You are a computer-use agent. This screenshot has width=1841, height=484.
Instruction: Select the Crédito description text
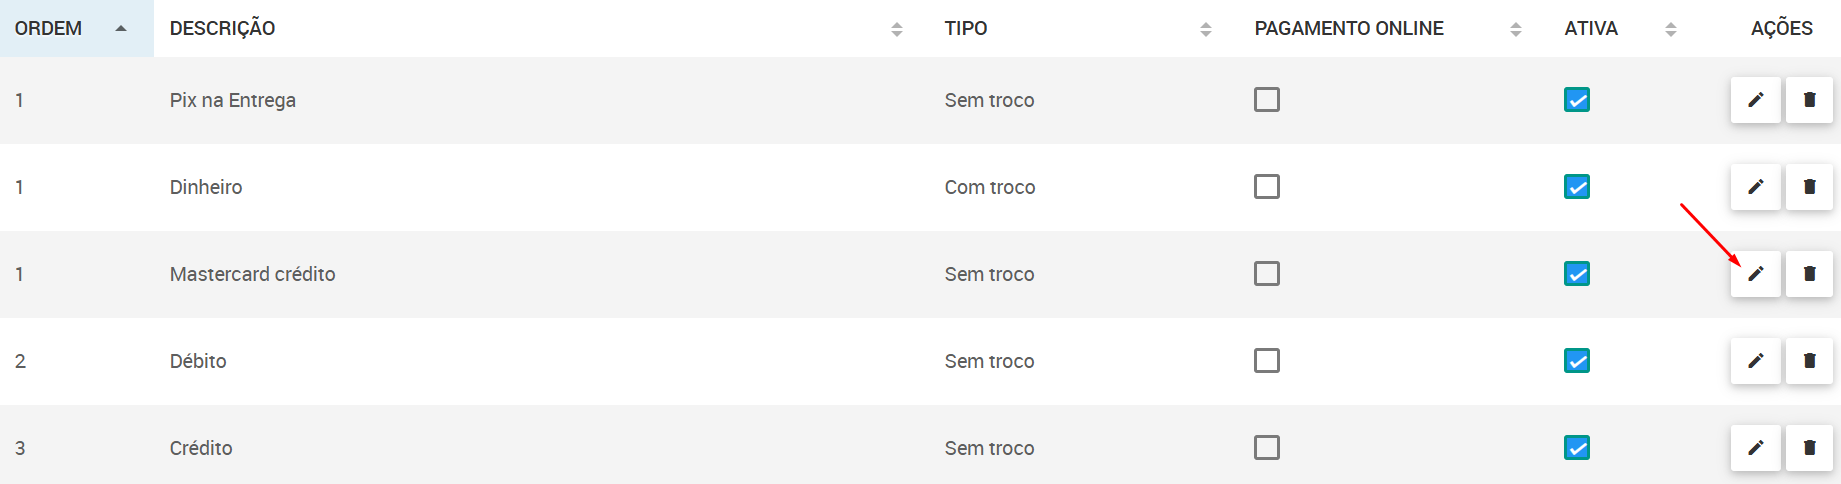click(x=201, y=448)
